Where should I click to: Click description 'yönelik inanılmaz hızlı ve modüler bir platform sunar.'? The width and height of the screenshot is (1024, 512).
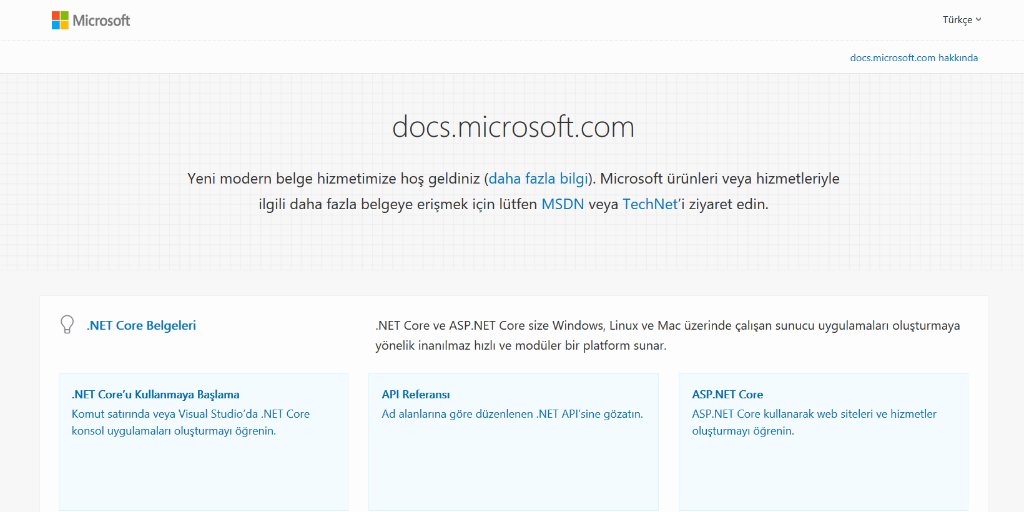(521, 346)
